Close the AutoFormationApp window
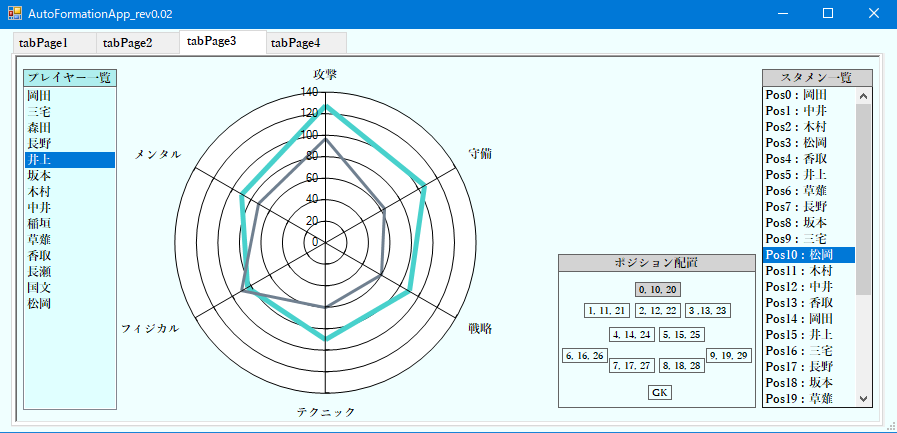The image size is (897, 433). [x=874, y=14]
